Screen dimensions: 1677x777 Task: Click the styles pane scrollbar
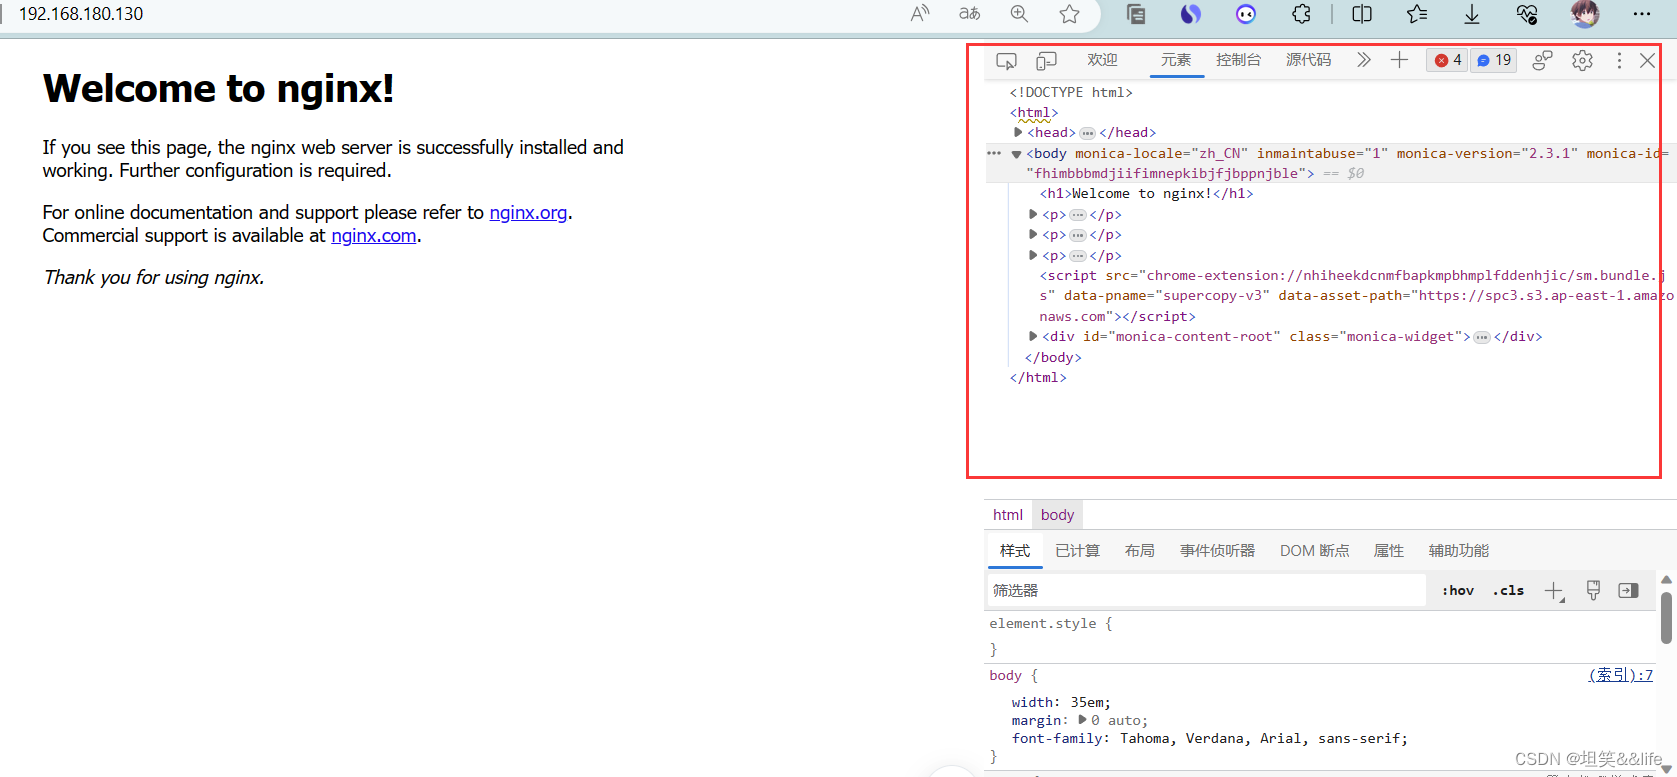pyautogui.click(x=1666, y=616)
